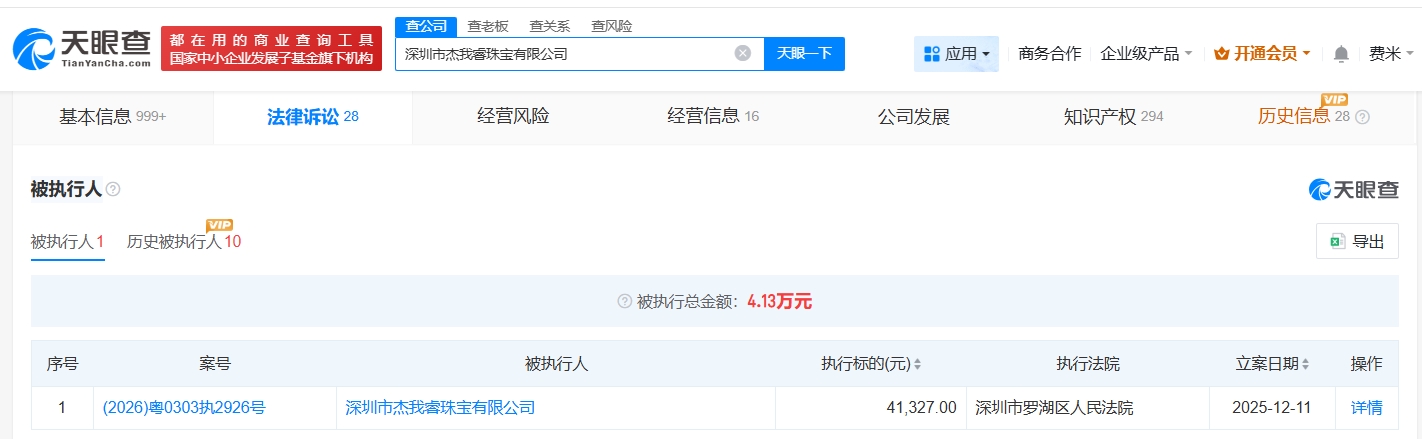Click the 天眼一下 search button
This screenshot has width=1422, height=439.
point(804,54)
